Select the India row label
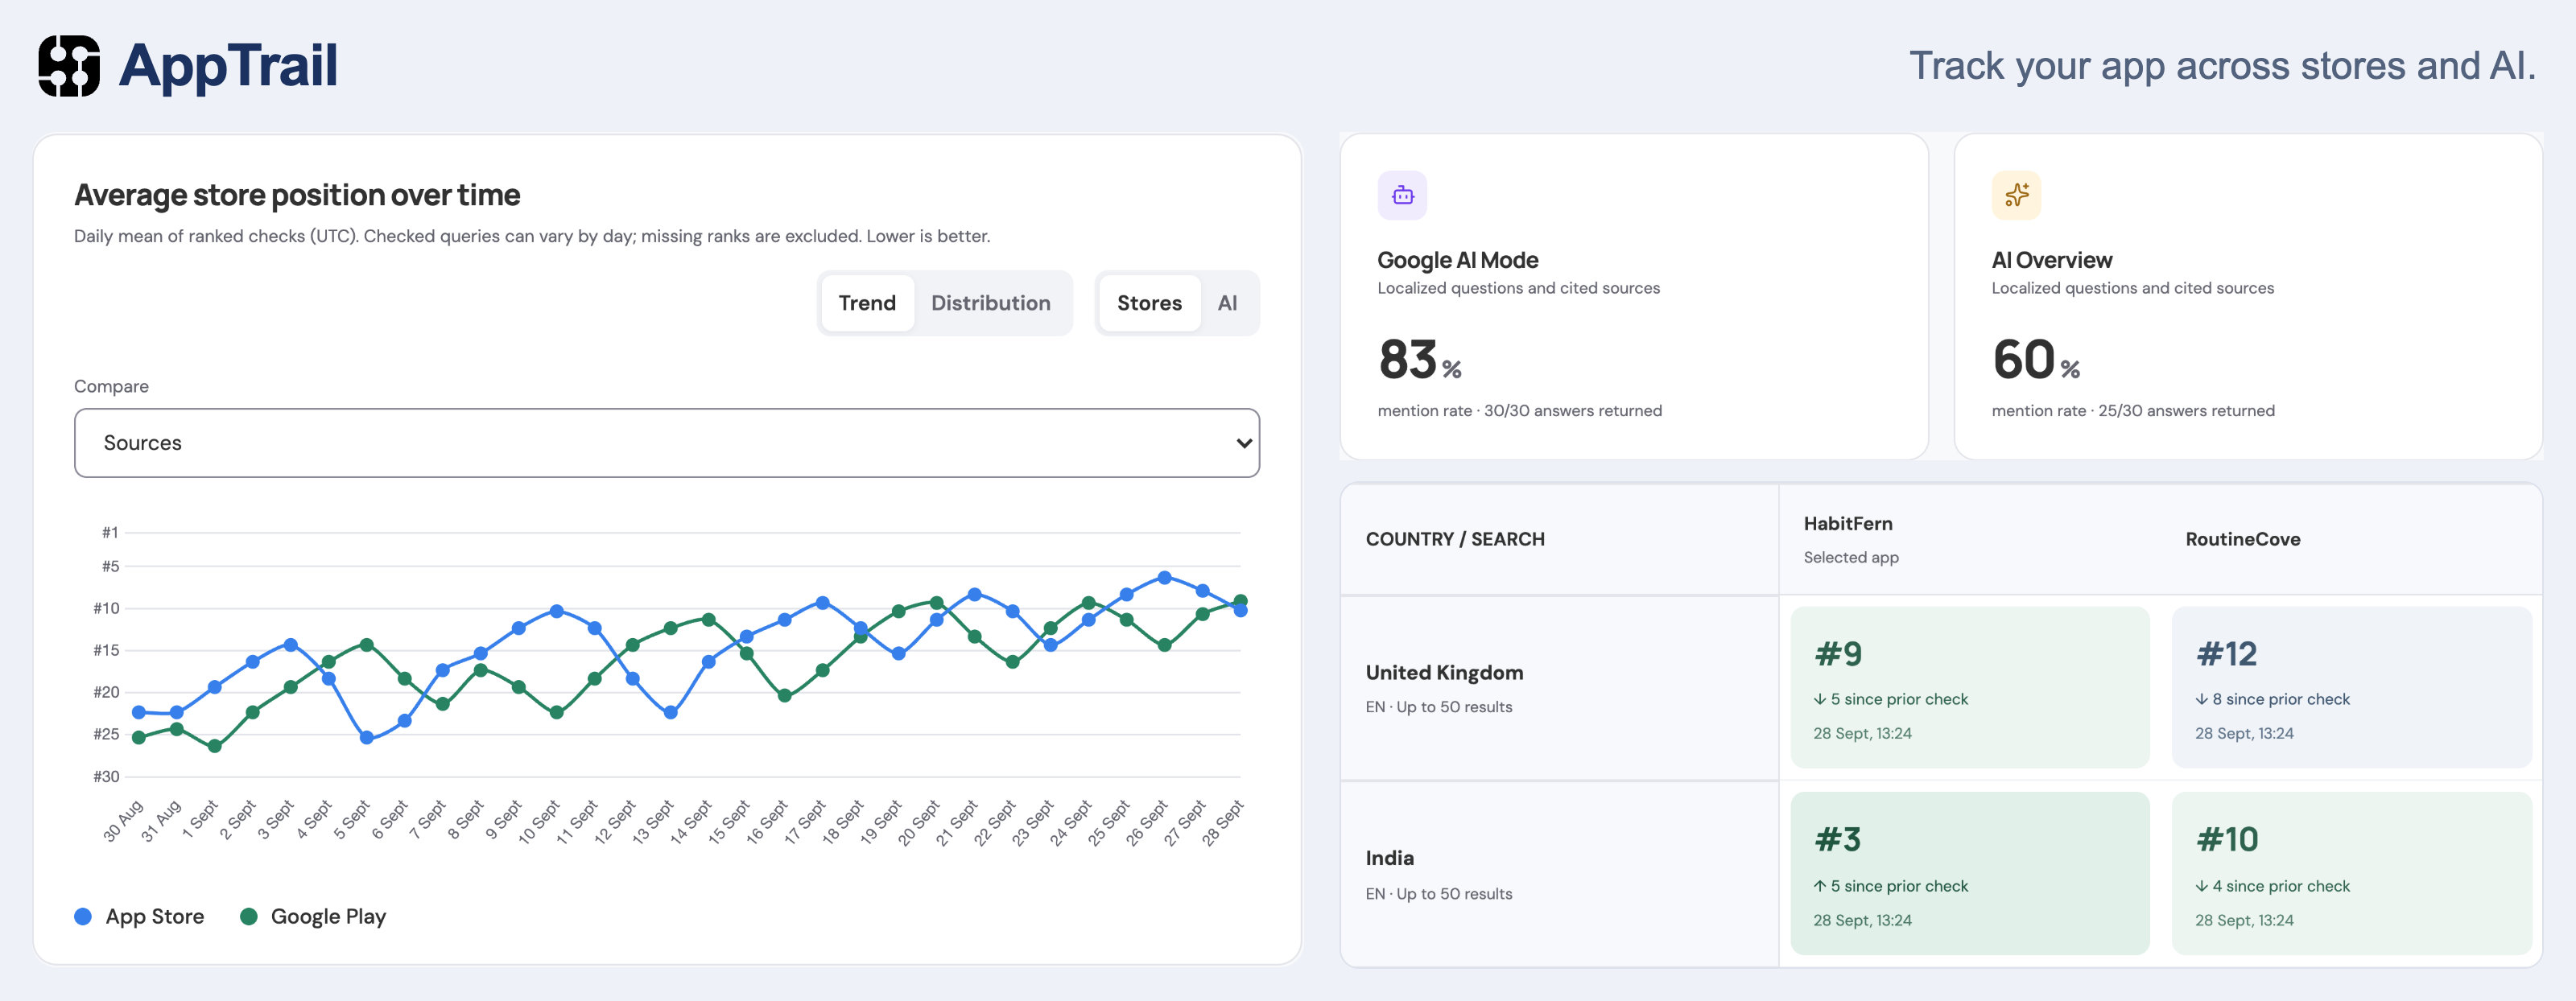 coord(1389,858)
